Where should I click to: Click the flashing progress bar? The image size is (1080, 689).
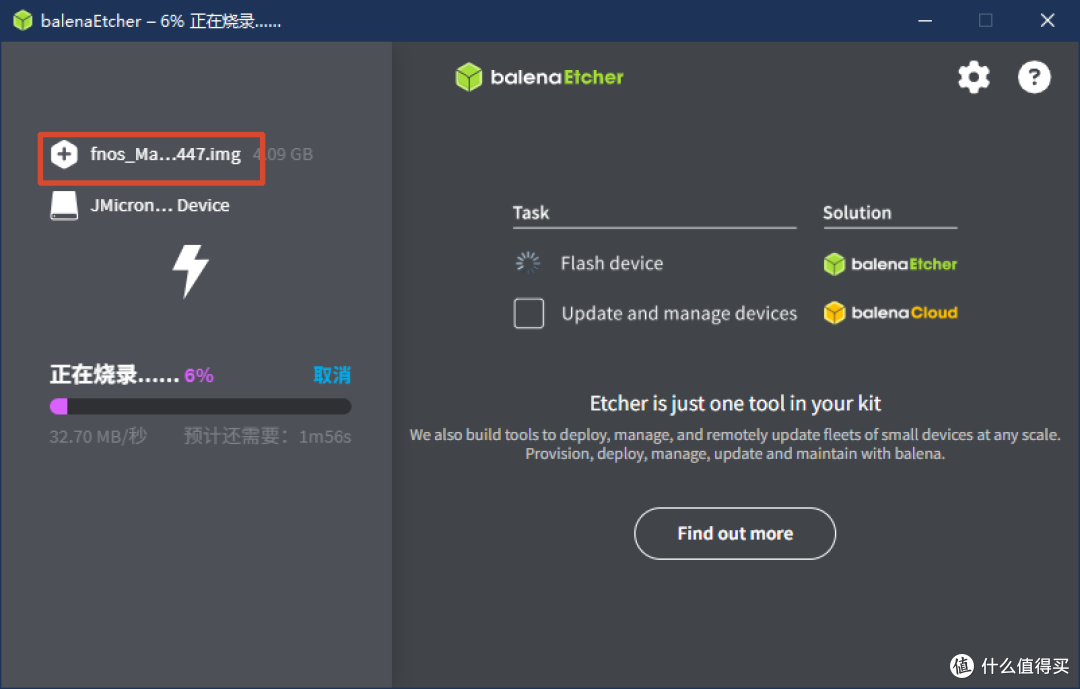tap(200, 407)
